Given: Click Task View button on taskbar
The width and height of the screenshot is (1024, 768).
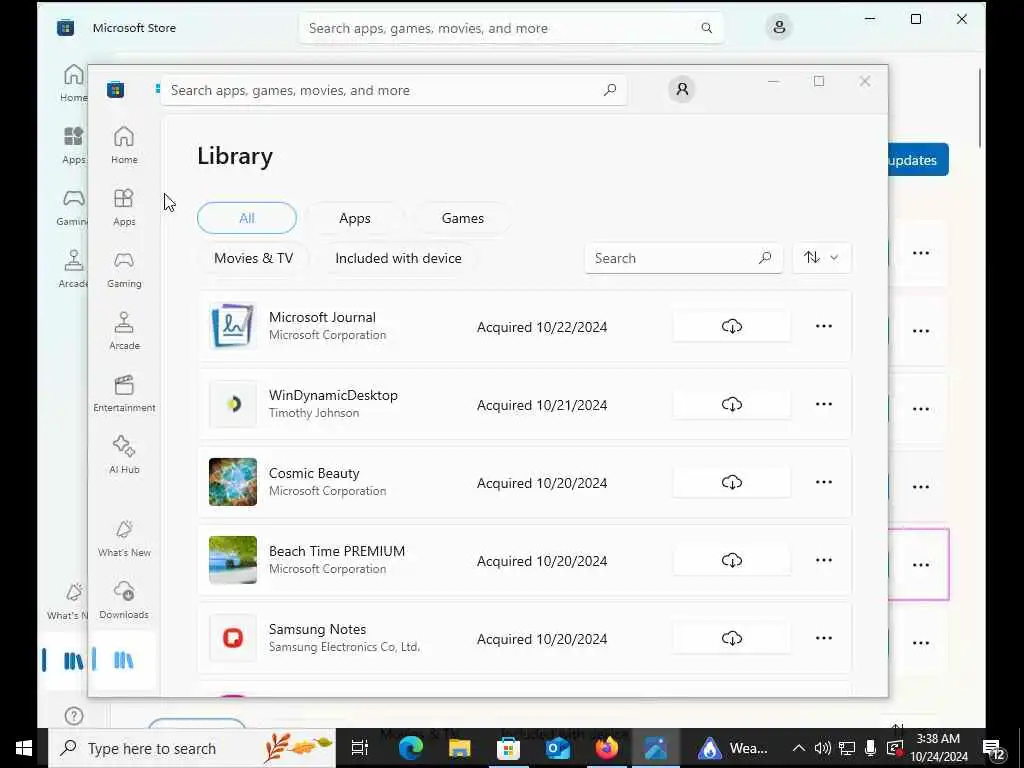Looking at the screenshot, I should click(360, 748).
